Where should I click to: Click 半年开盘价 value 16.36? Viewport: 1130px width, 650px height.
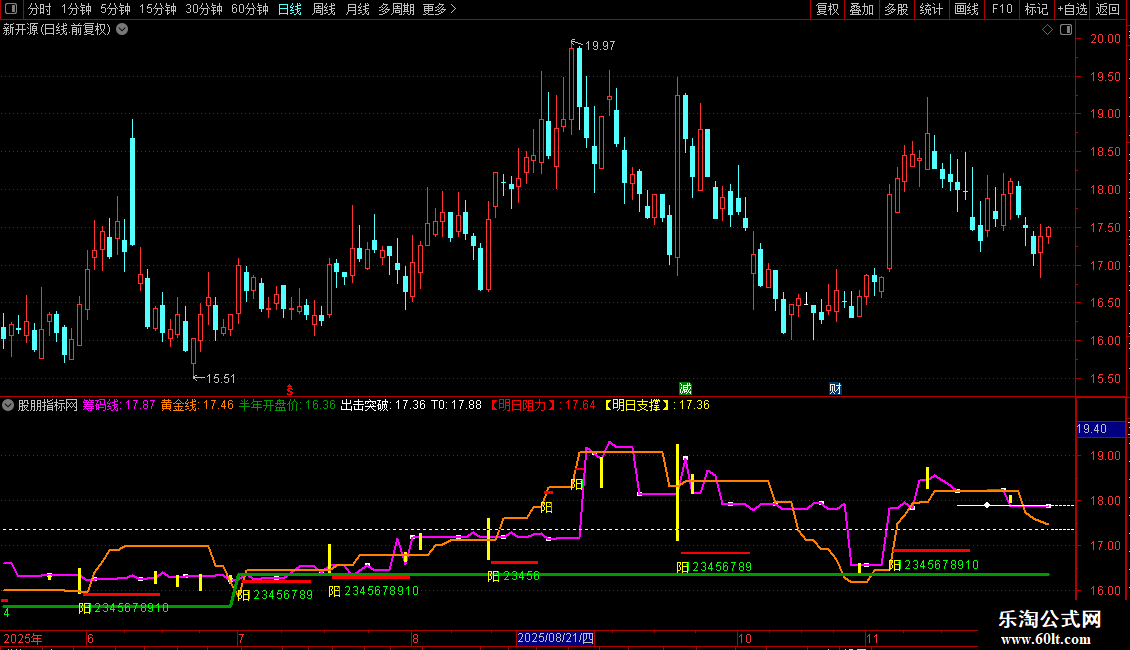pyautogui.click(x=320, y=405)
